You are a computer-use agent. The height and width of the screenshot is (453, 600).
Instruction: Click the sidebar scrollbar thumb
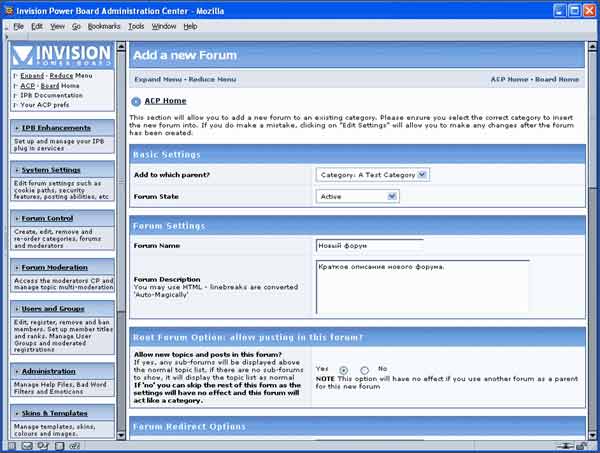pos(121,181)
